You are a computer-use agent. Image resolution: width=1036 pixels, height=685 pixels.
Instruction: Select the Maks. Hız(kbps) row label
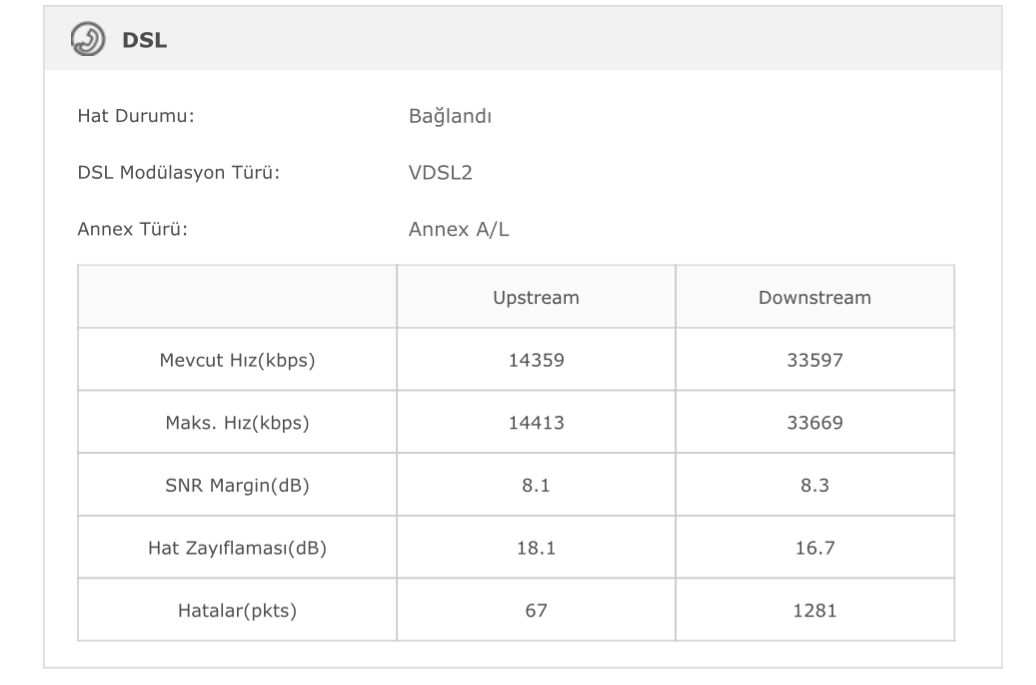click(x=237, y=423)
